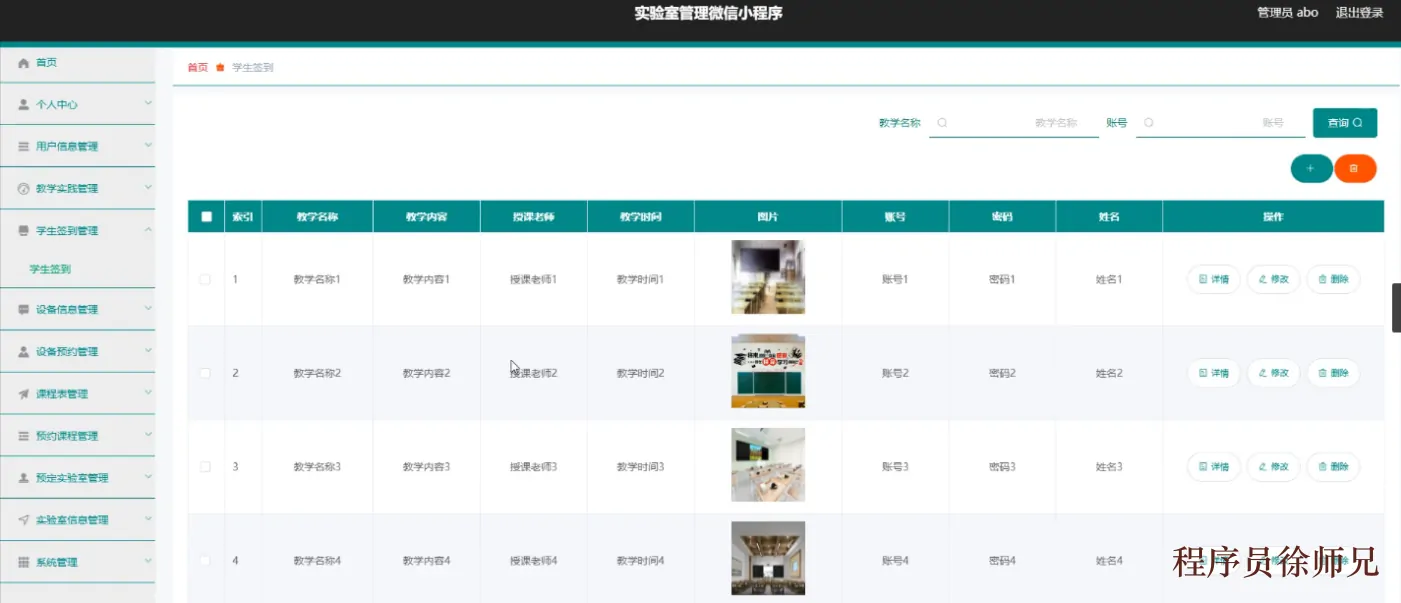1401x603 pixels.
Task: Click 删除 button for row 1
Action: pos(1334,280)
